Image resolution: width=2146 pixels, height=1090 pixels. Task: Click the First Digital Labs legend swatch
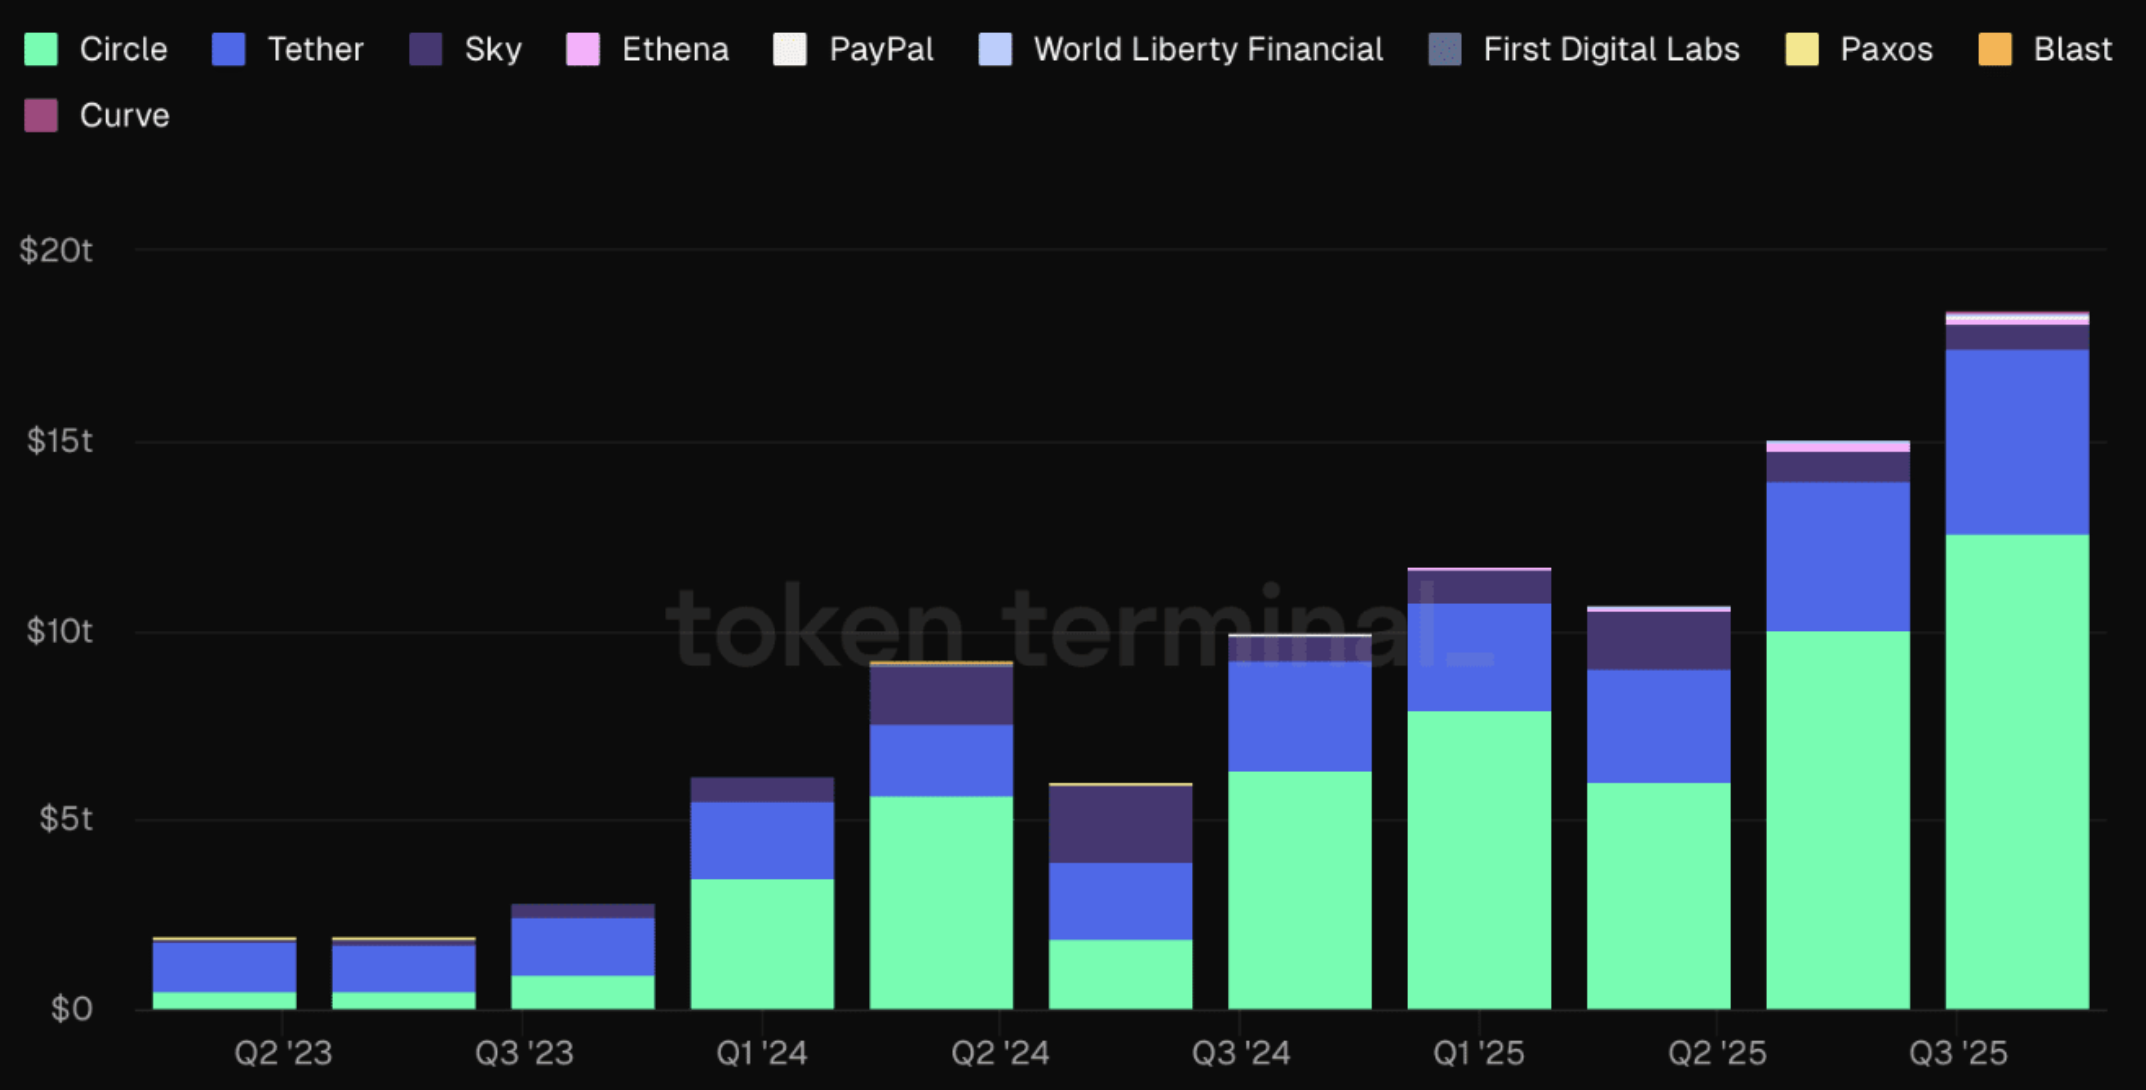tap(1445, 49)
